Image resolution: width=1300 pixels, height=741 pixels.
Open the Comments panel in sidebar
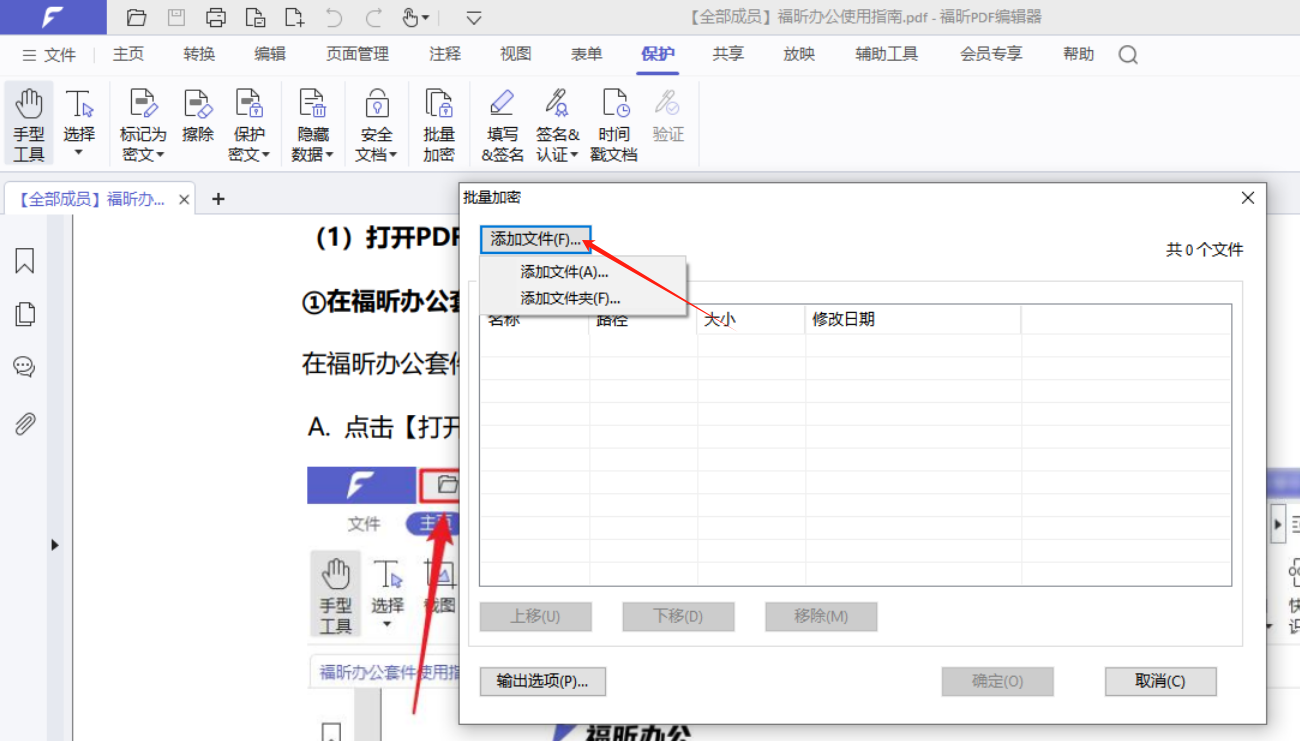click(x=25, y=367)
